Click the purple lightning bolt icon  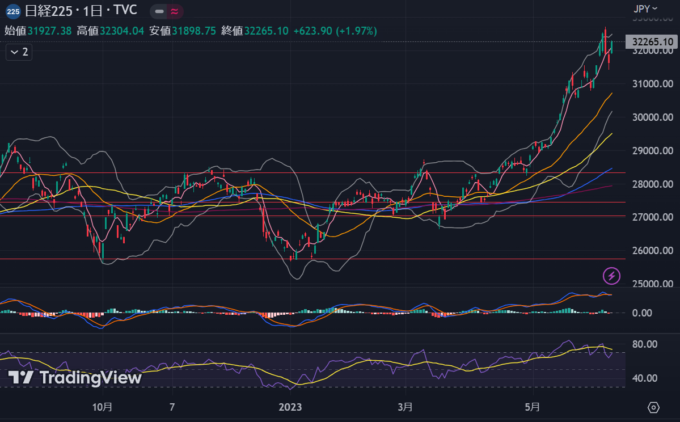(x=611, y=275)
